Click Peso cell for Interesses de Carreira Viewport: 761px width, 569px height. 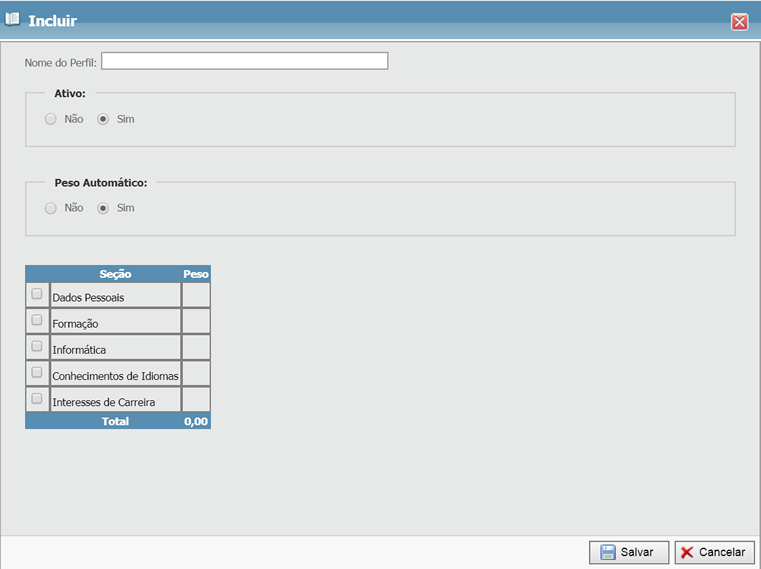pyautogui.click(x=196, y=399)
